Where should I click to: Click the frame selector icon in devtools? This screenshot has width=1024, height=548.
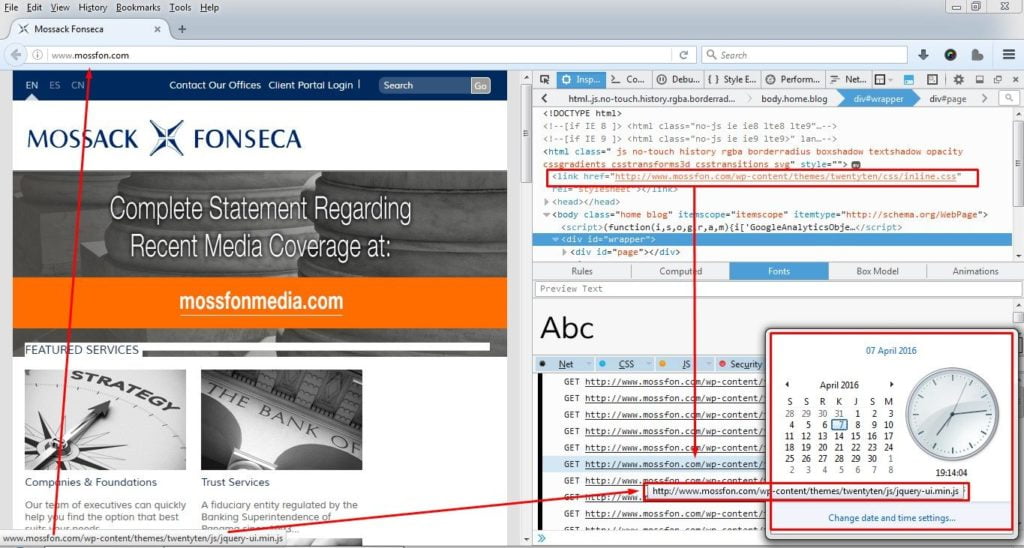click(882, 80)
